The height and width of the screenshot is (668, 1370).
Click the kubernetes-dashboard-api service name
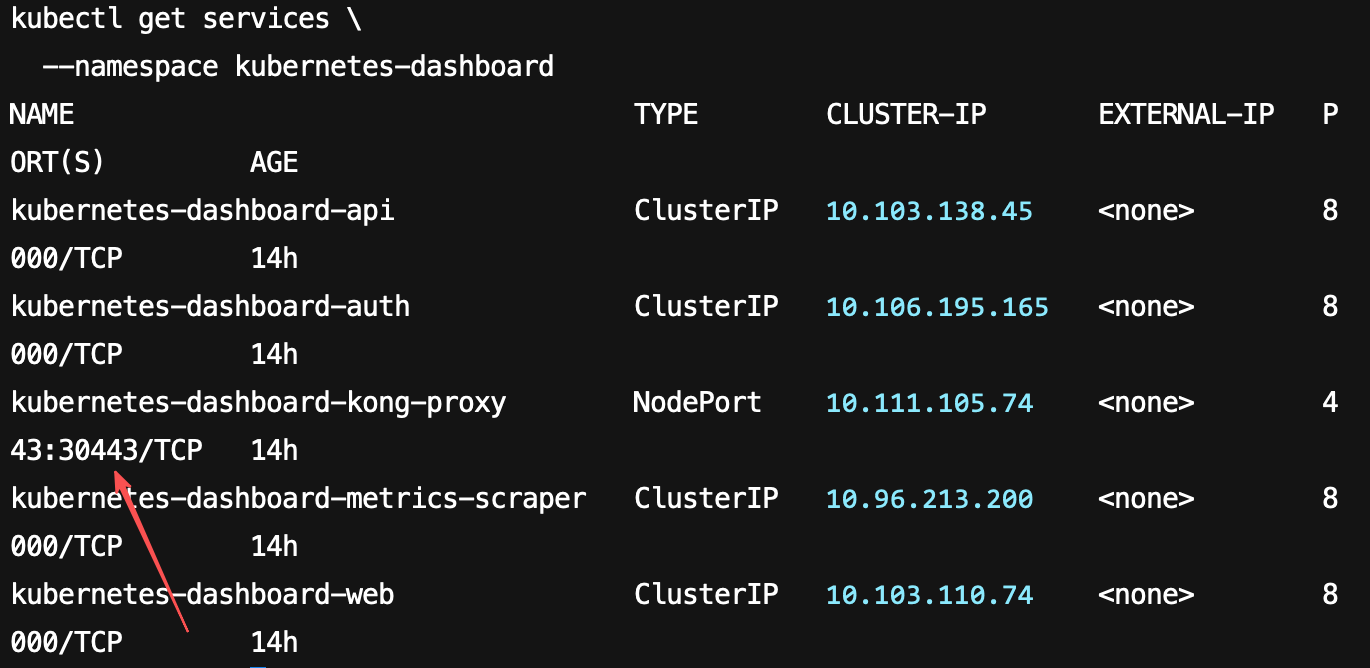(x=203, y=211)
